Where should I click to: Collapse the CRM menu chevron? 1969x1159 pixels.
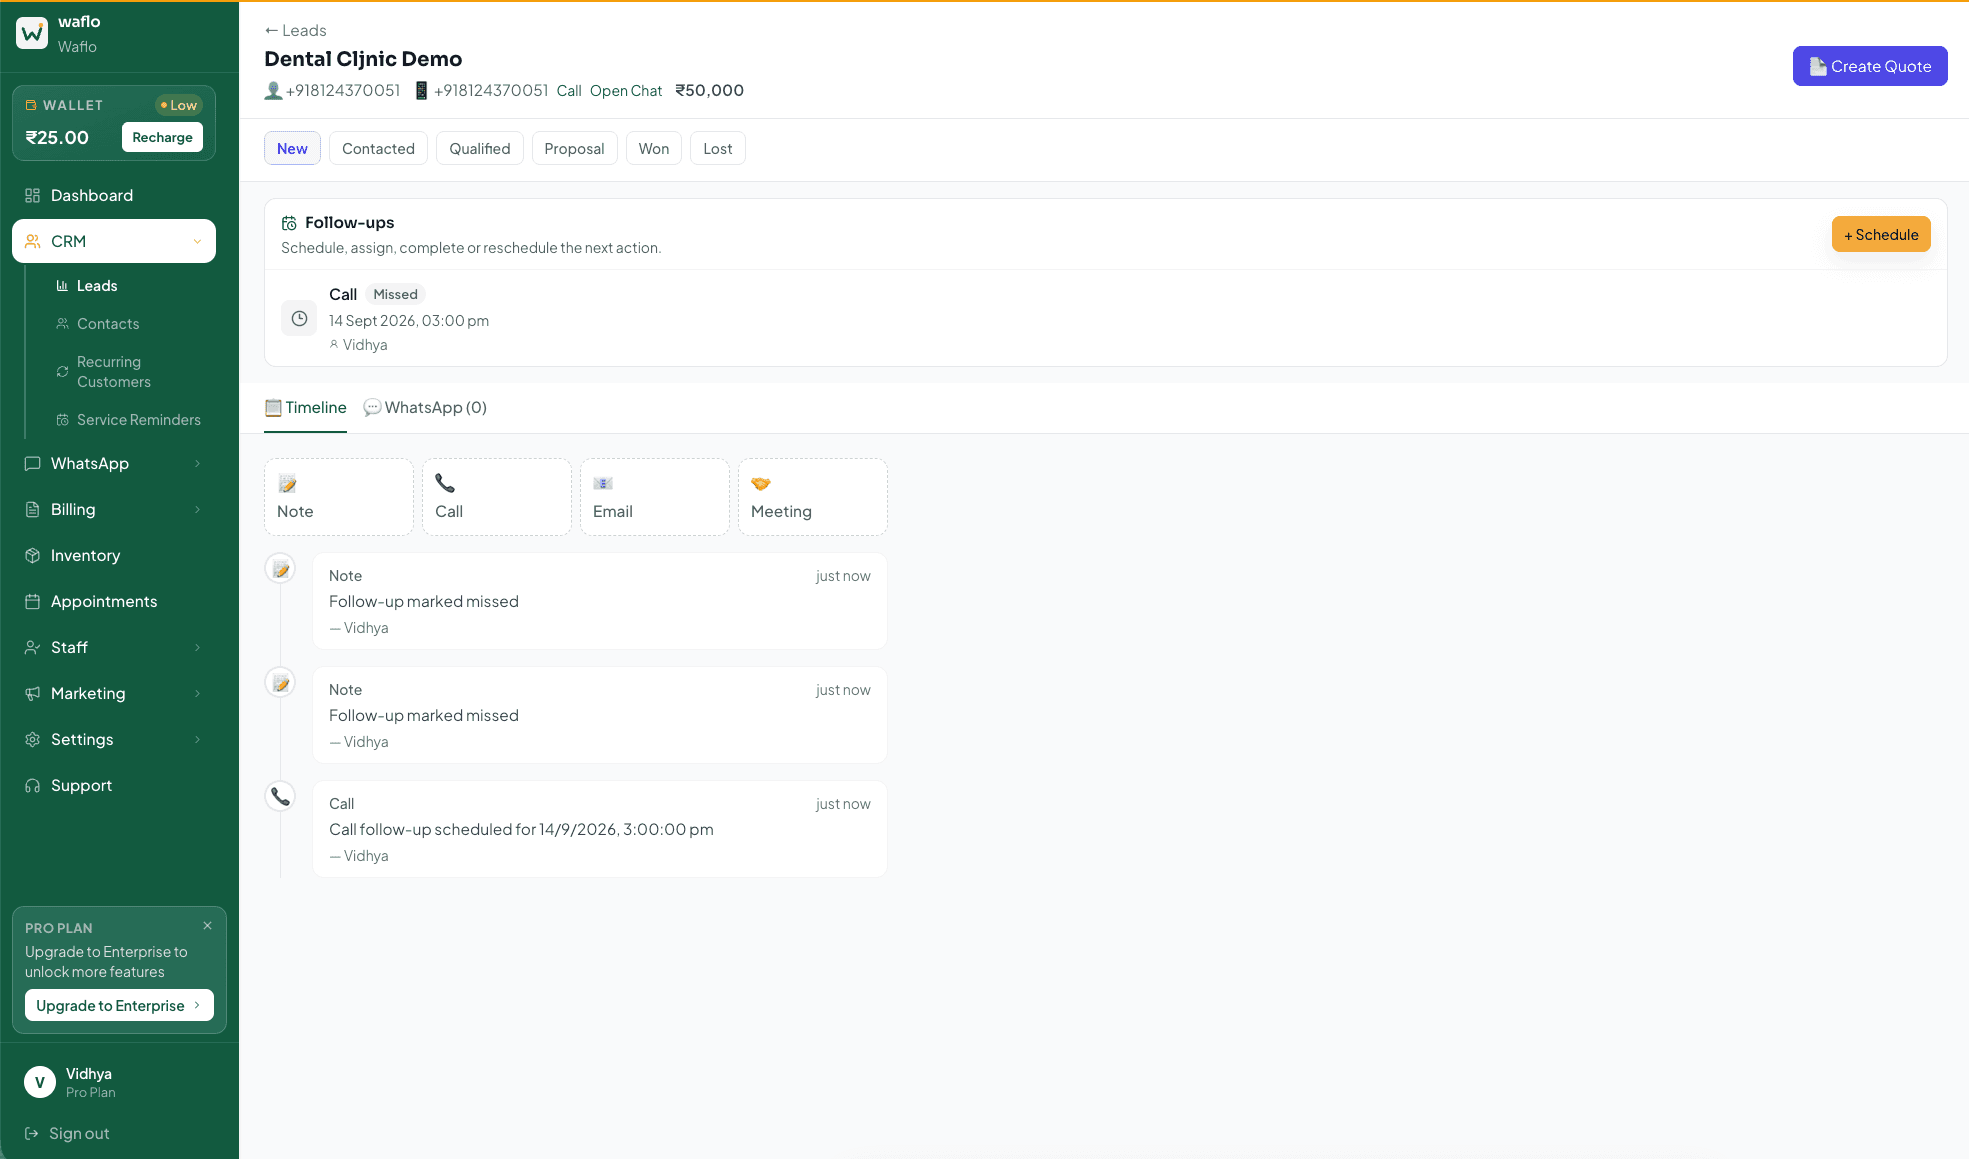(197, 241)
